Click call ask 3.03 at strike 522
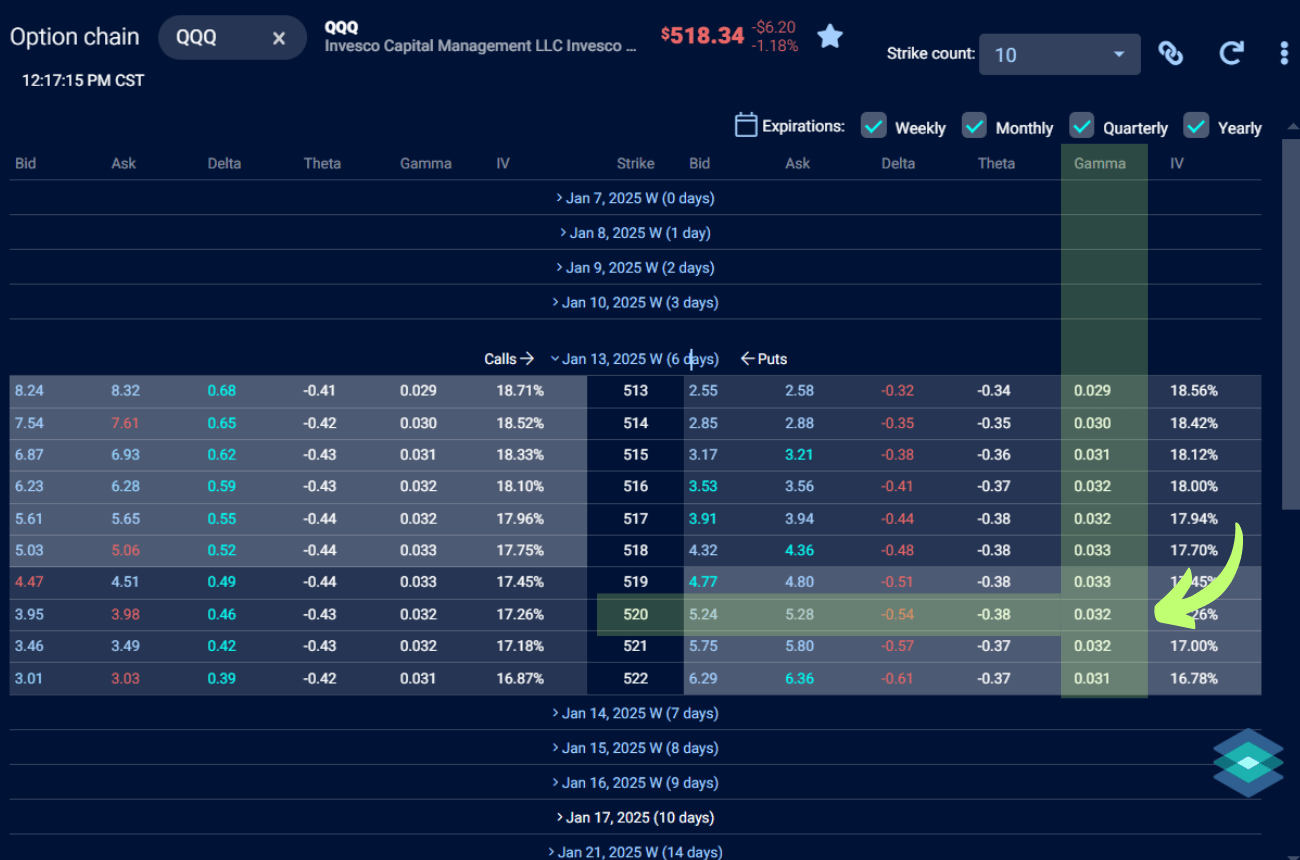 pyautogui.click(x=125, y=679)
